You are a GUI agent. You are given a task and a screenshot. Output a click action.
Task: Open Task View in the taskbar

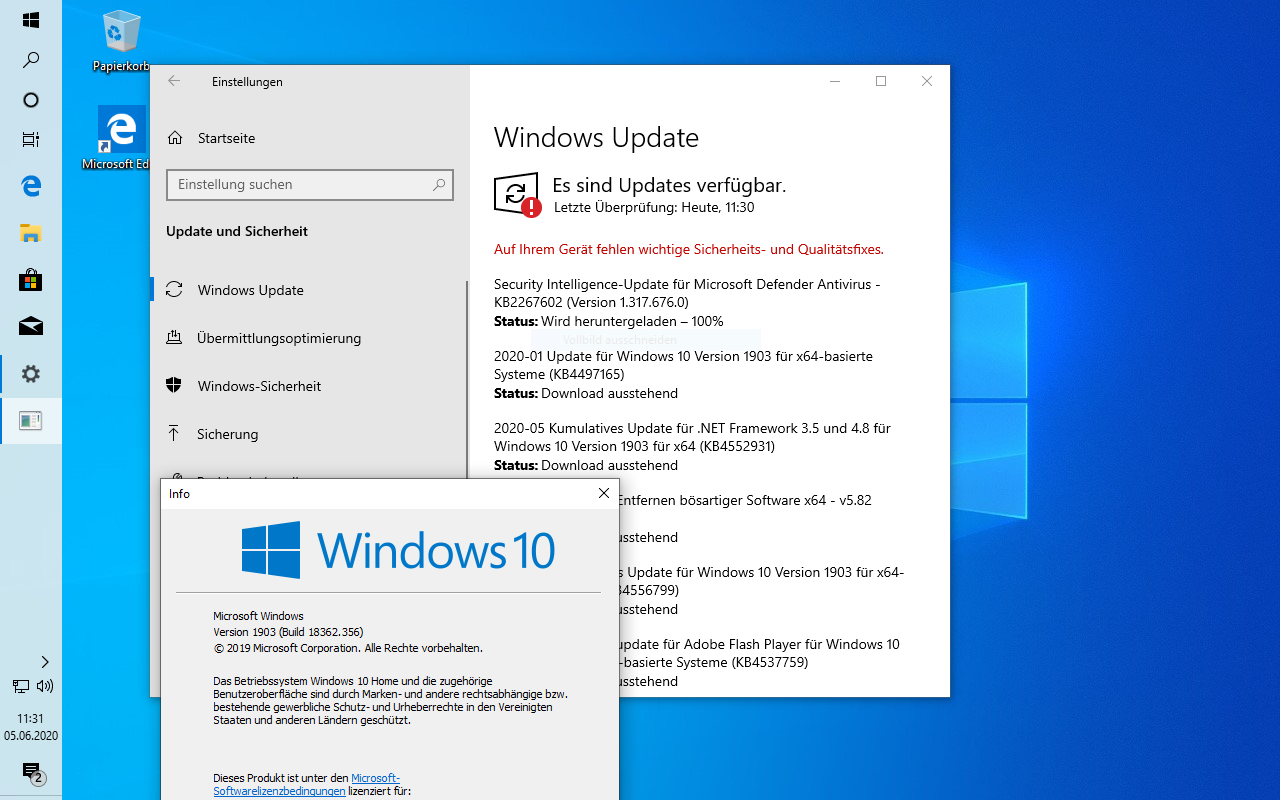[x=31, y=140]
